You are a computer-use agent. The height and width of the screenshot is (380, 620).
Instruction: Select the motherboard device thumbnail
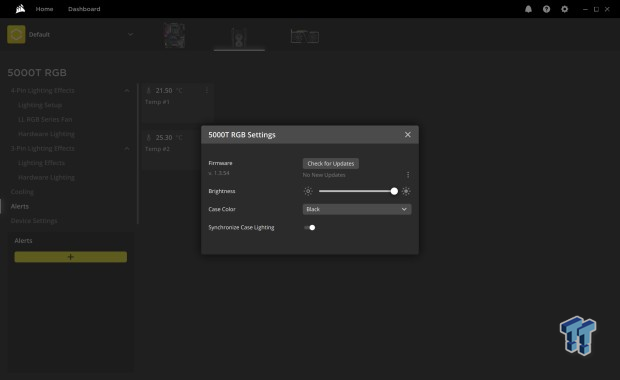174,35
